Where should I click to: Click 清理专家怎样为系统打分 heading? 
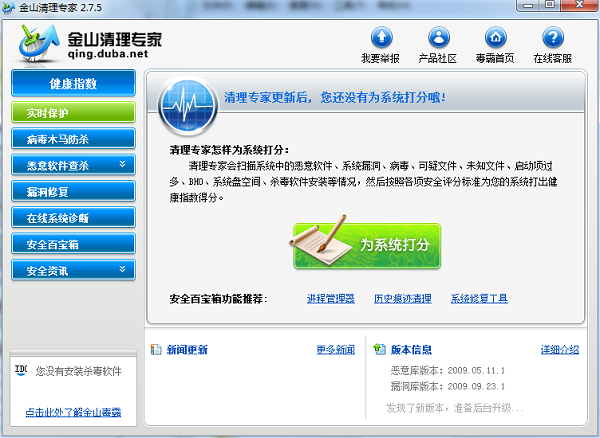230,150
